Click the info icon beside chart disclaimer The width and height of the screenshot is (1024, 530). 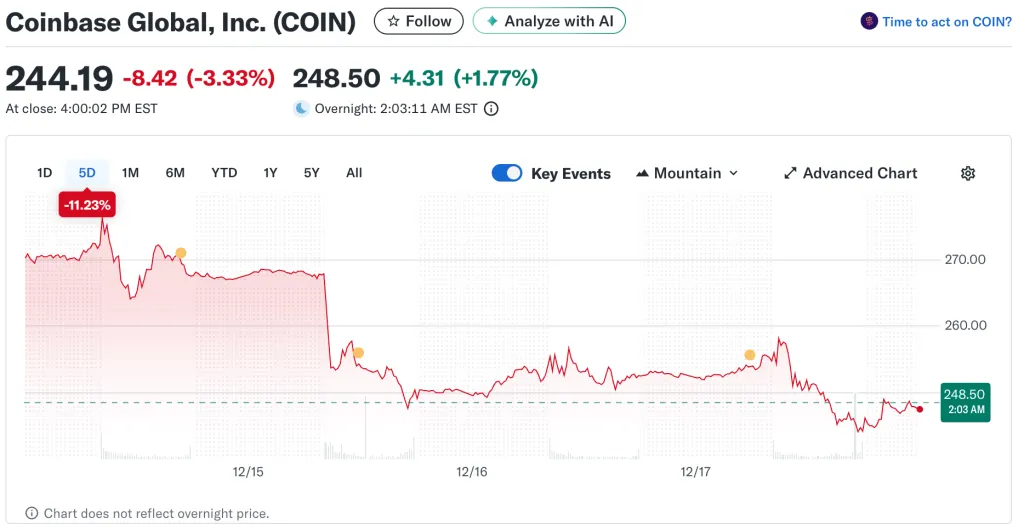[31, 513]
